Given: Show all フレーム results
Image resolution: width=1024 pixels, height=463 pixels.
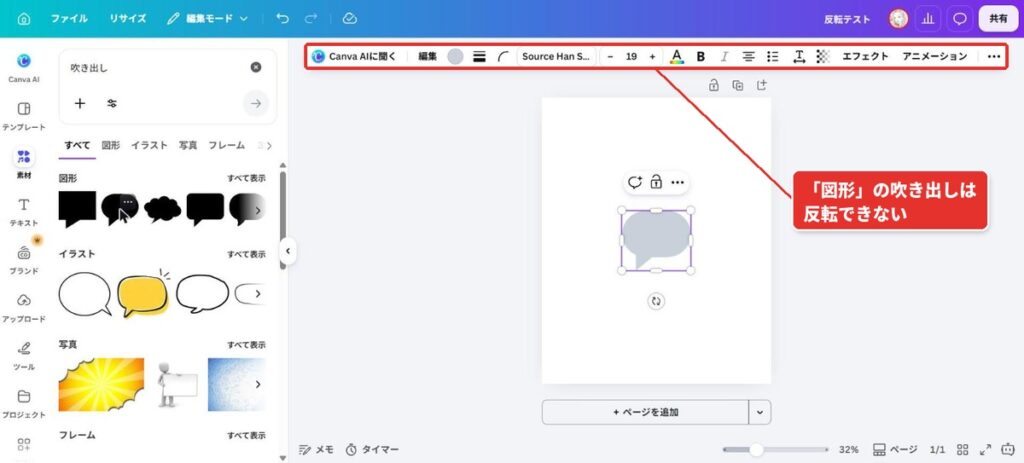Looking at the screenshot, I should click(246, 435).
